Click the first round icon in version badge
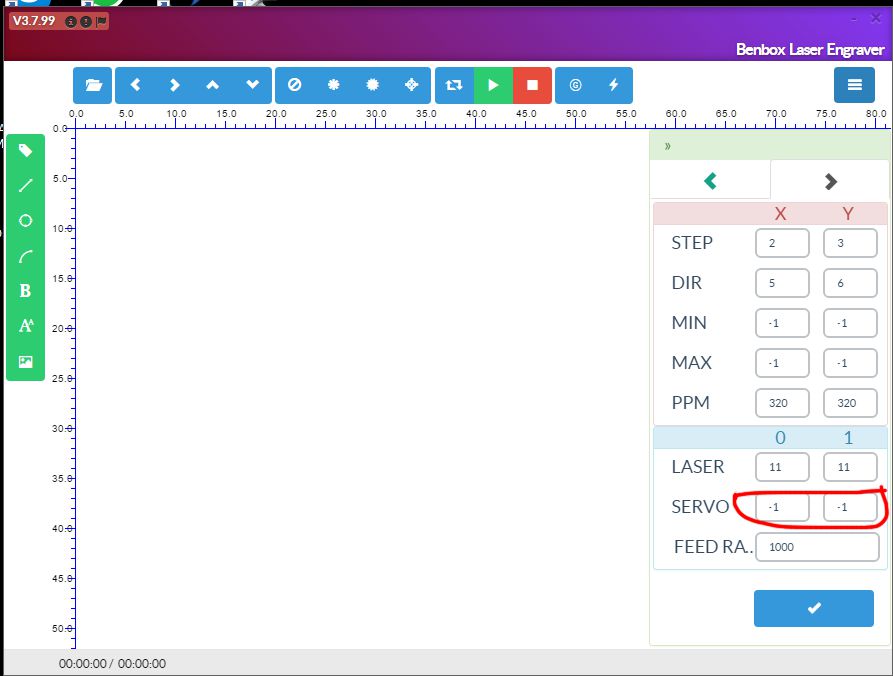 [x=71, y=22]
